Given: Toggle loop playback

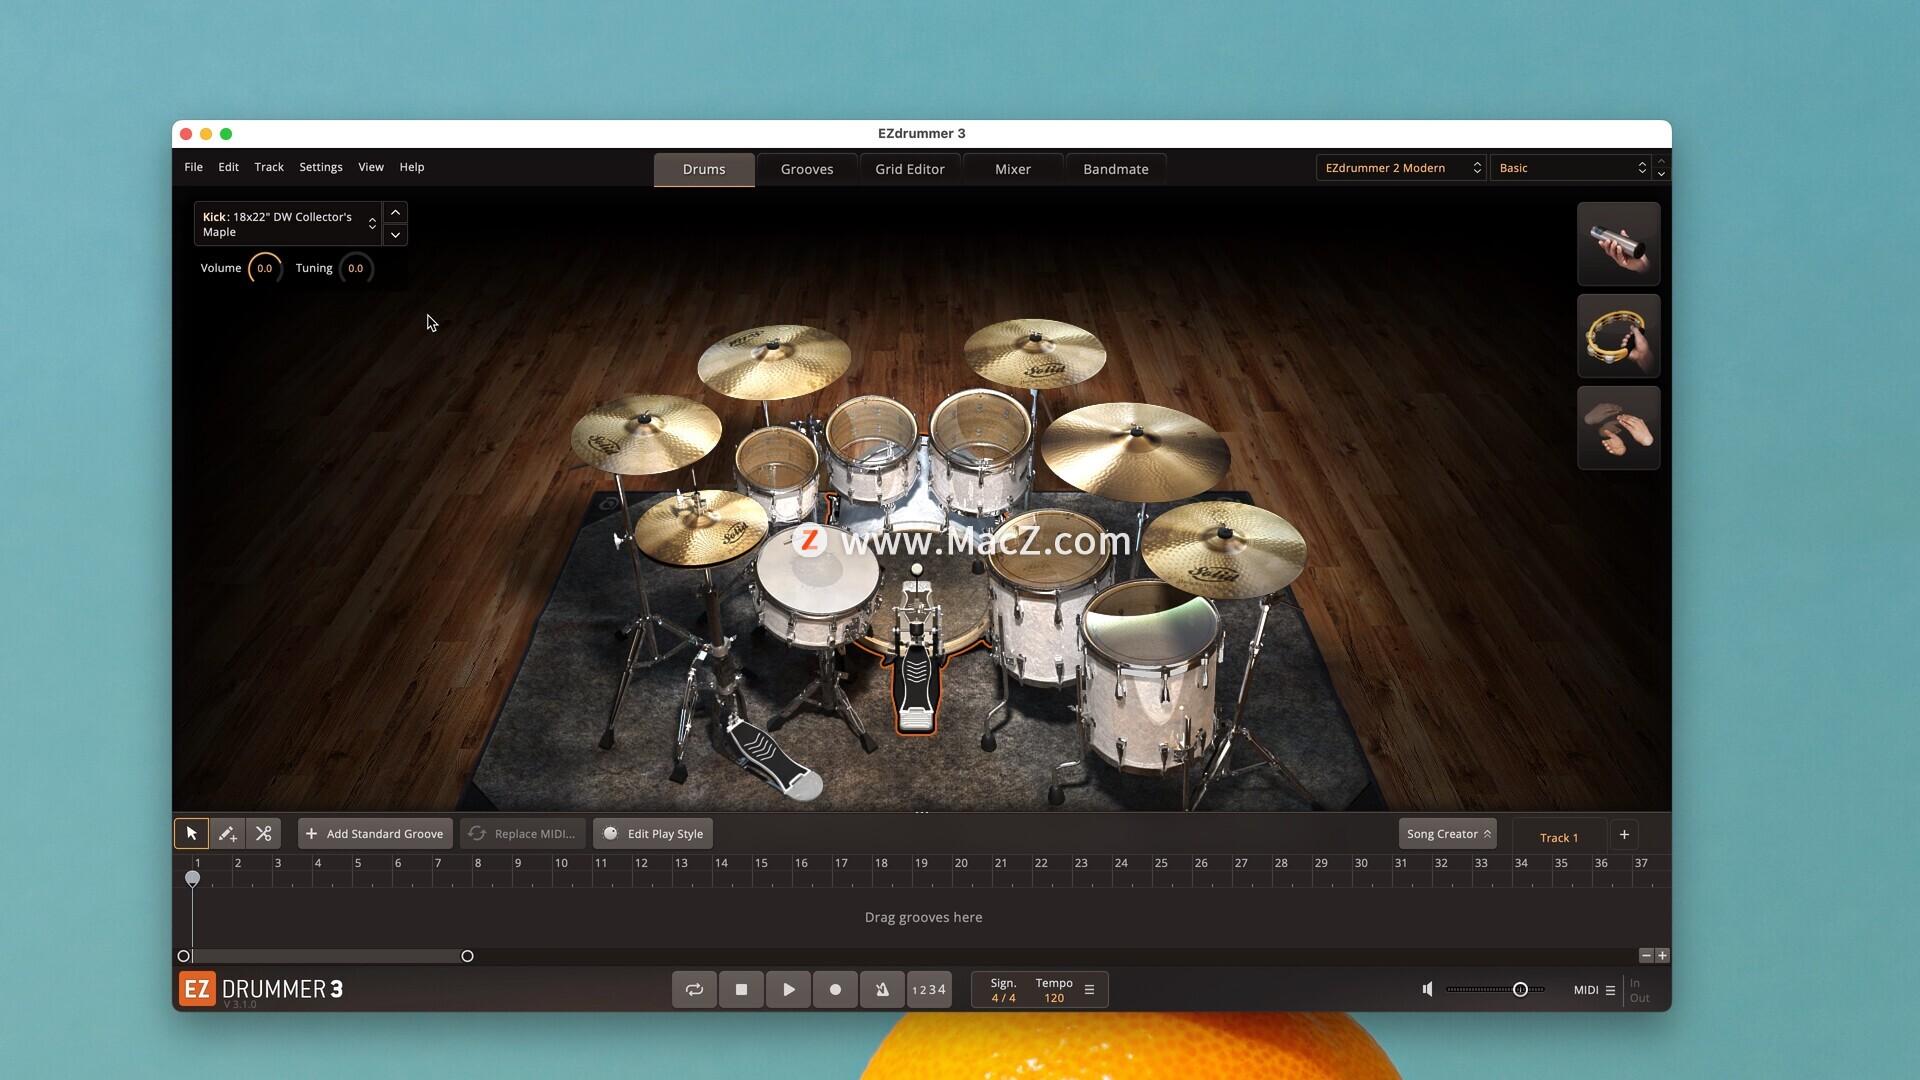Looking at the screenshot, I should pos(694,989).
